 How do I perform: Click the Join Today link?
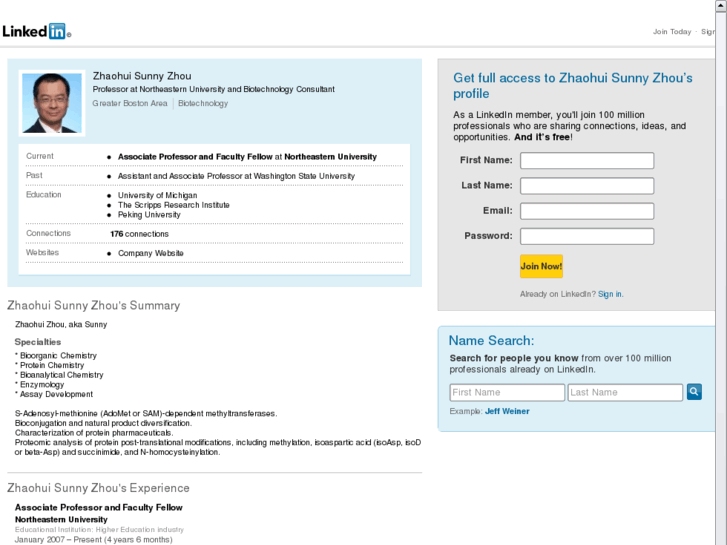pyautogui.click(x=672, y=32)
